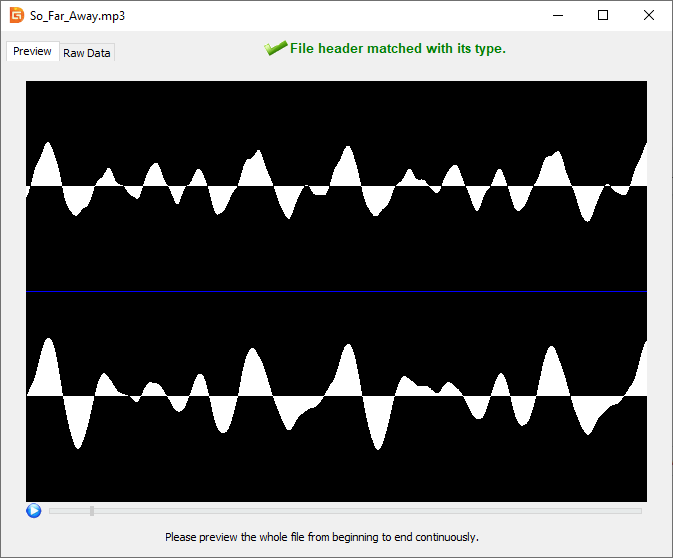
Task: Minimize the preview window
Action: coord(557,16)
